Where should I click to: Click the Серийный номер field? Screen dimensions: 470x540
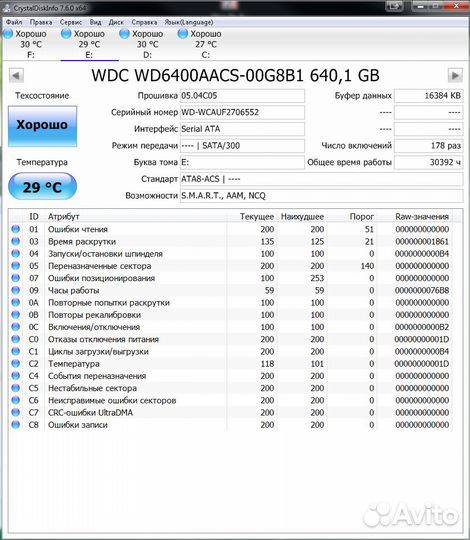(x=242, y=112)
